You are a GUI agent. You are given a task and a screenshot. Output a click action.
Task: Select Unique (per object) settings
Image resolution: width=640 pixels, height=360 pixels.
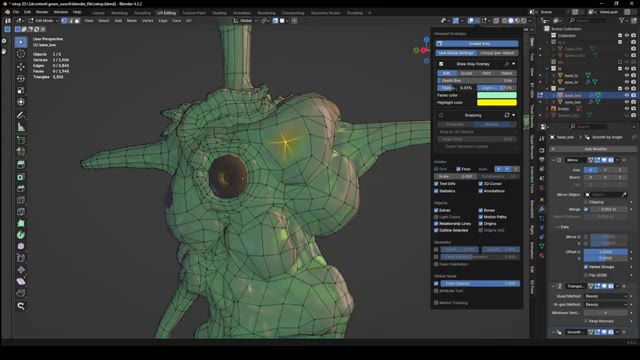497,53
